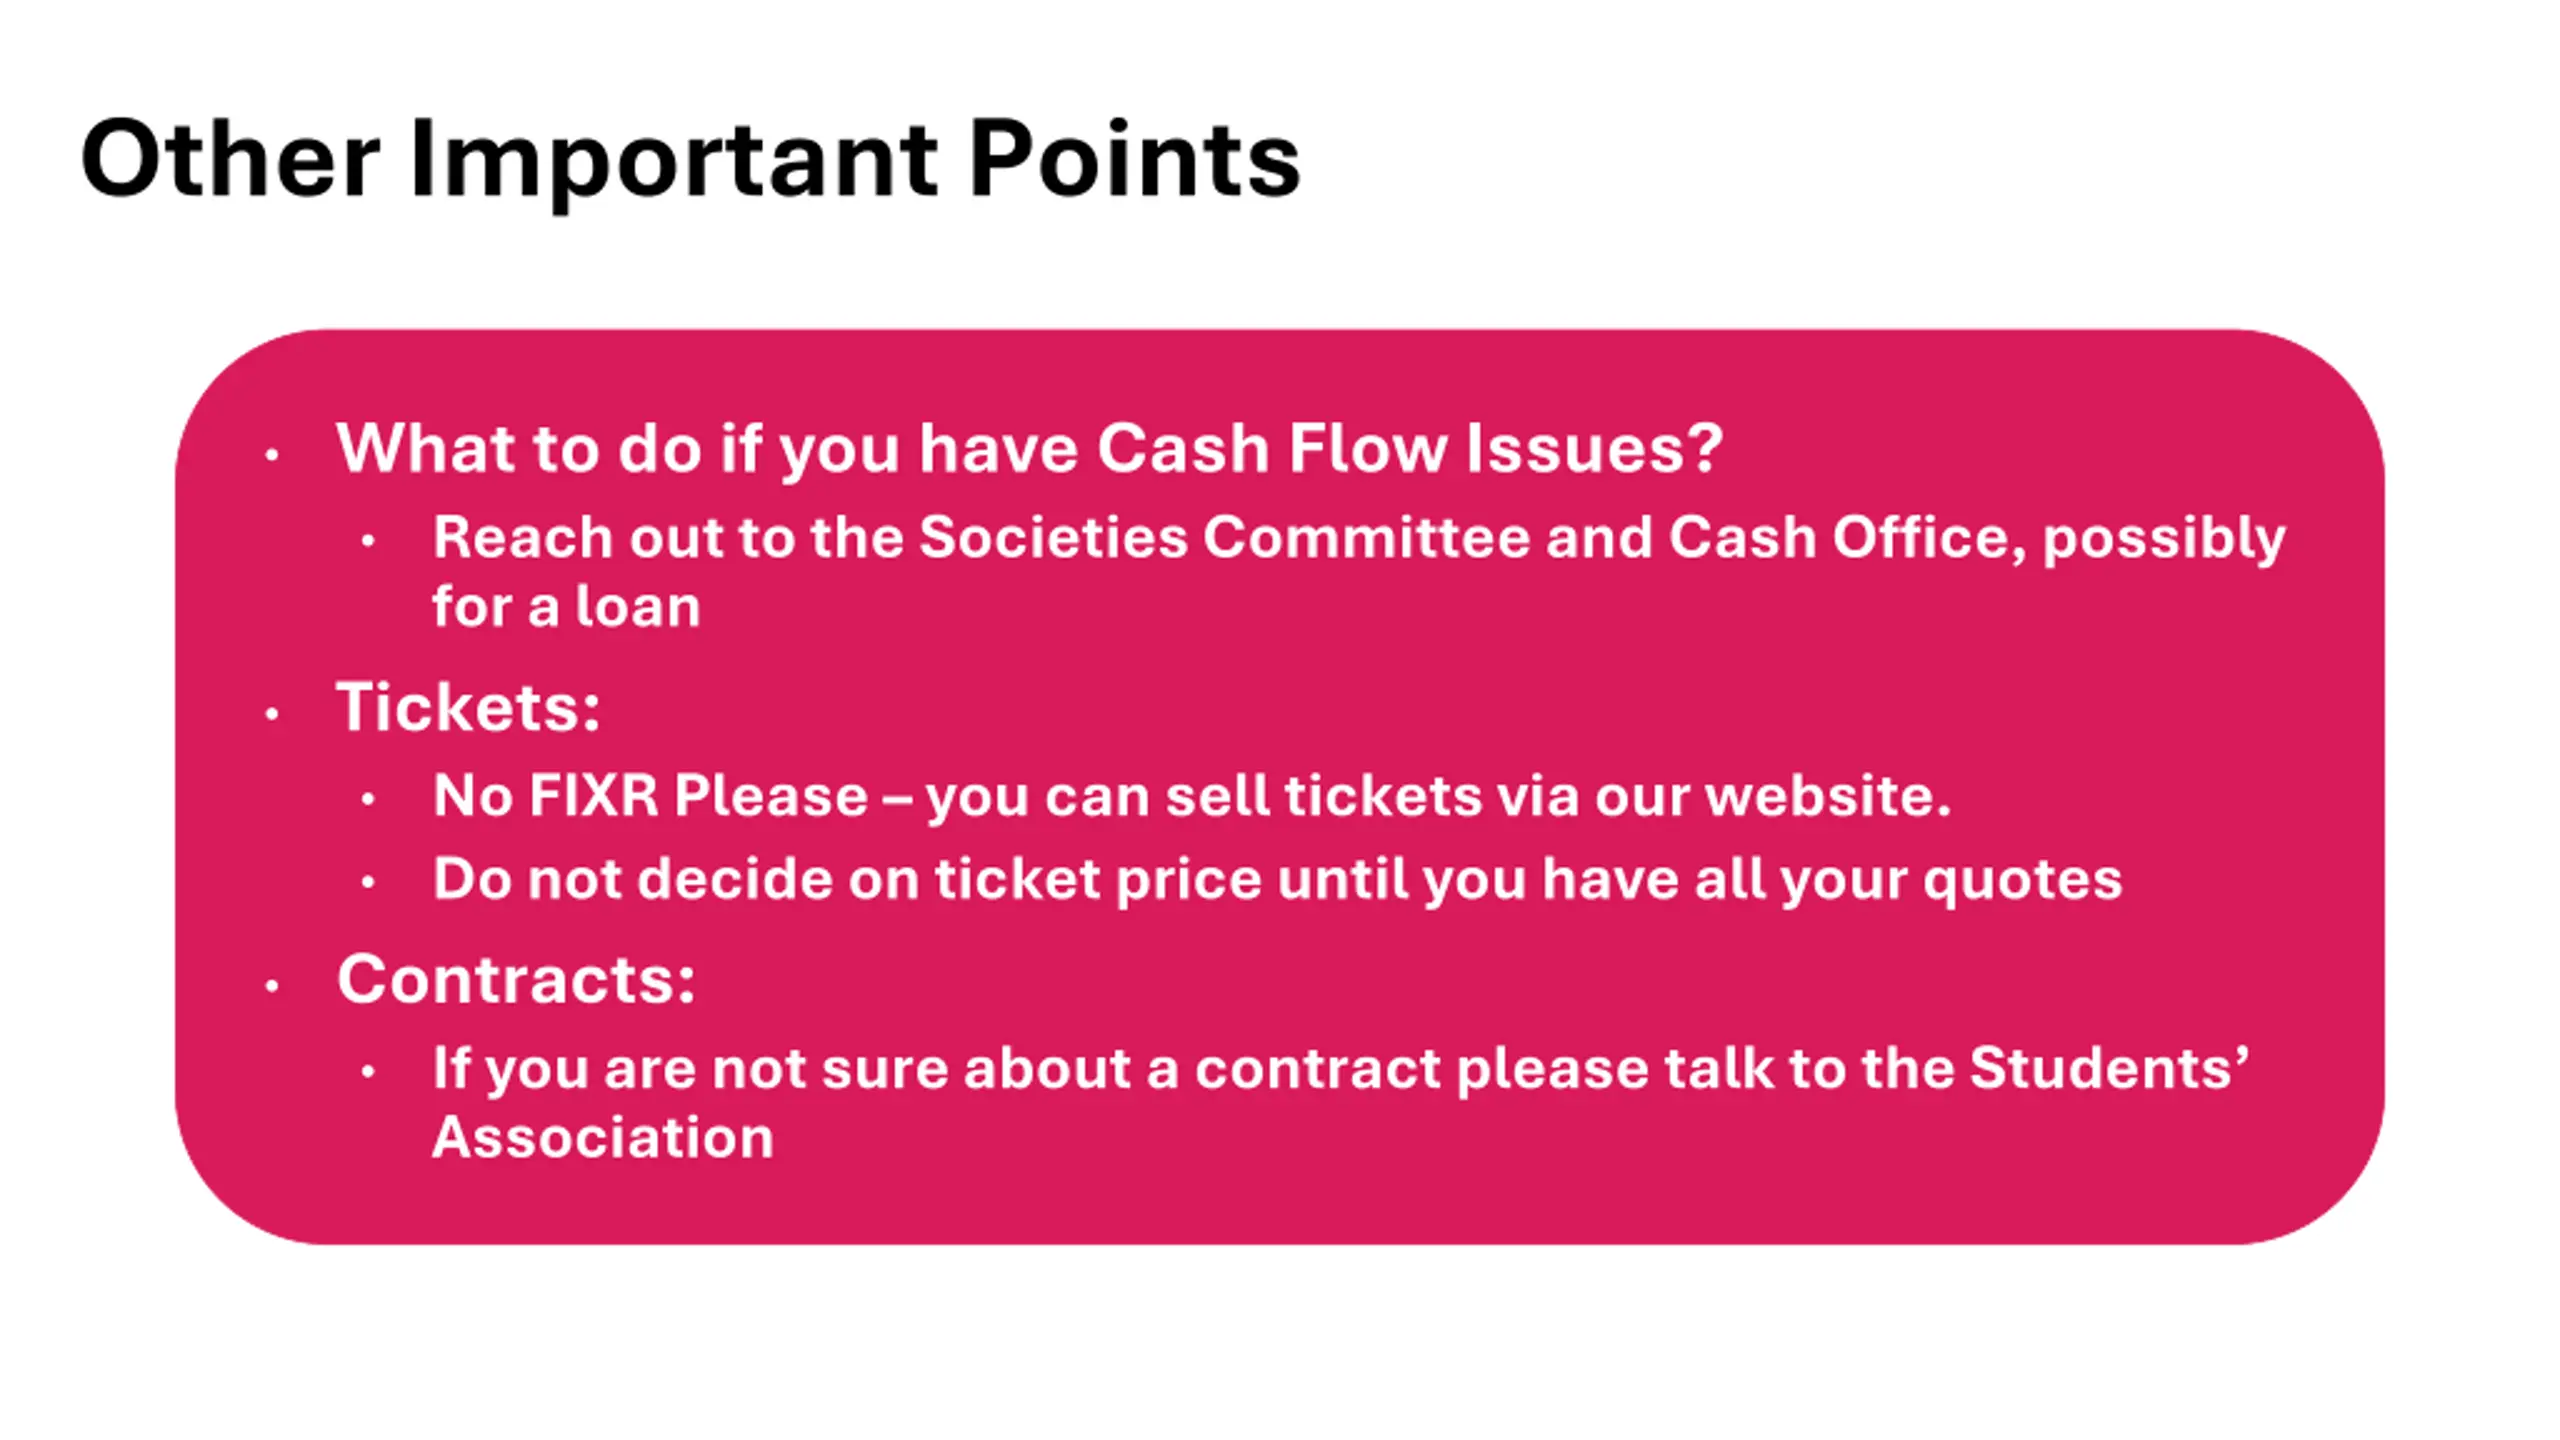
Task: Click the bullet dot beside Tickets:
Action: pos(271,714)
